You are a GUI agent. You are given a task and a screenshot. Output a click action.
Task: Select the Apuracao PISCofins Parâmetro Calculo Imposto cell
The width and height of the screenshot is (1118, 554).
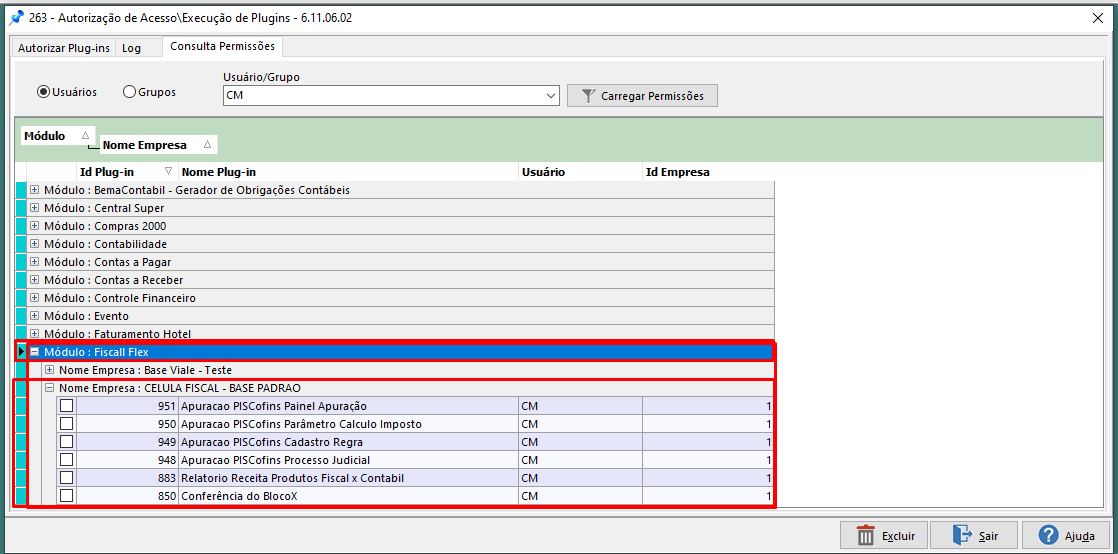point(349,424)
